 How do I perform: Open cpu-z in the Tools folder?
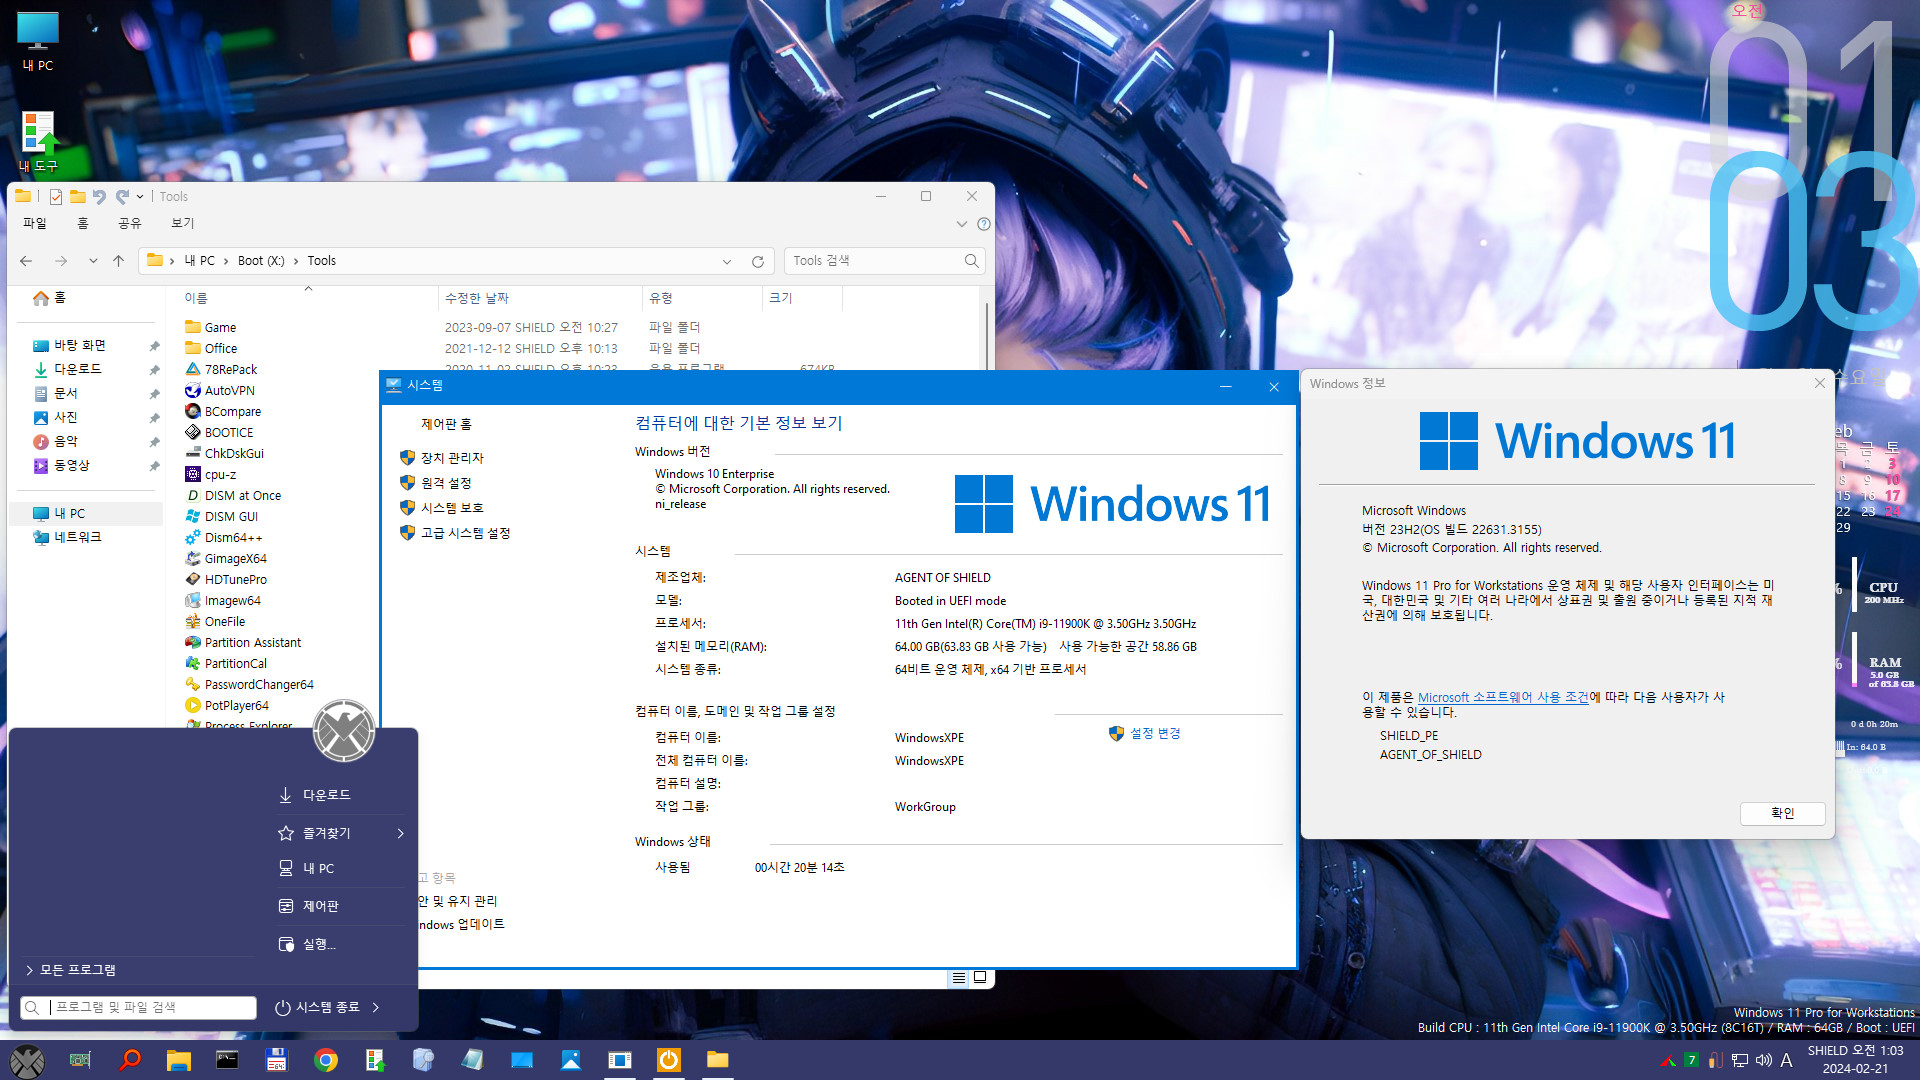[220, 475]
